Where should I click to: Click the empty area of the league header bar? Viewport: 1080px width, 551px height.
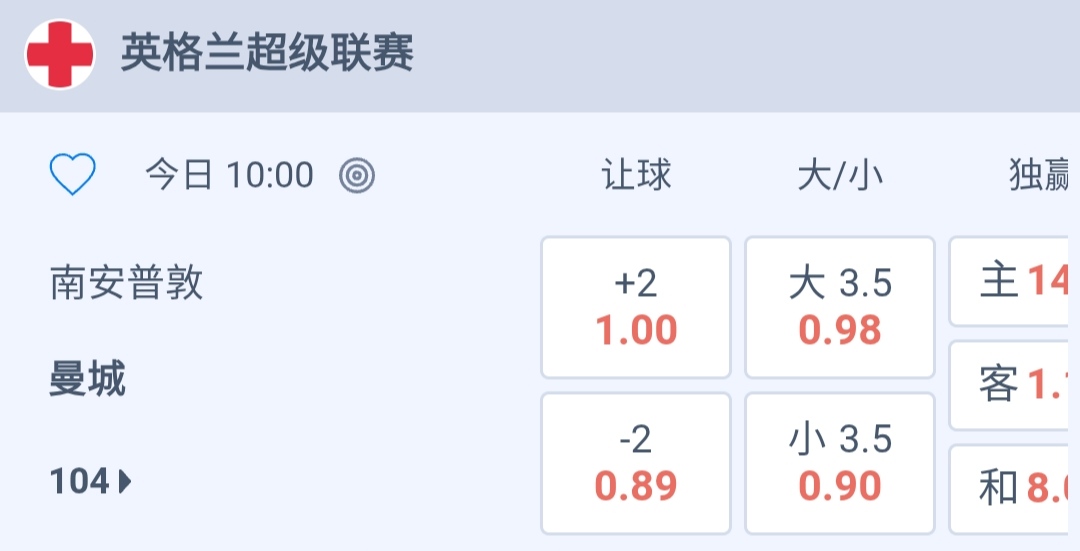pos(750,55)
